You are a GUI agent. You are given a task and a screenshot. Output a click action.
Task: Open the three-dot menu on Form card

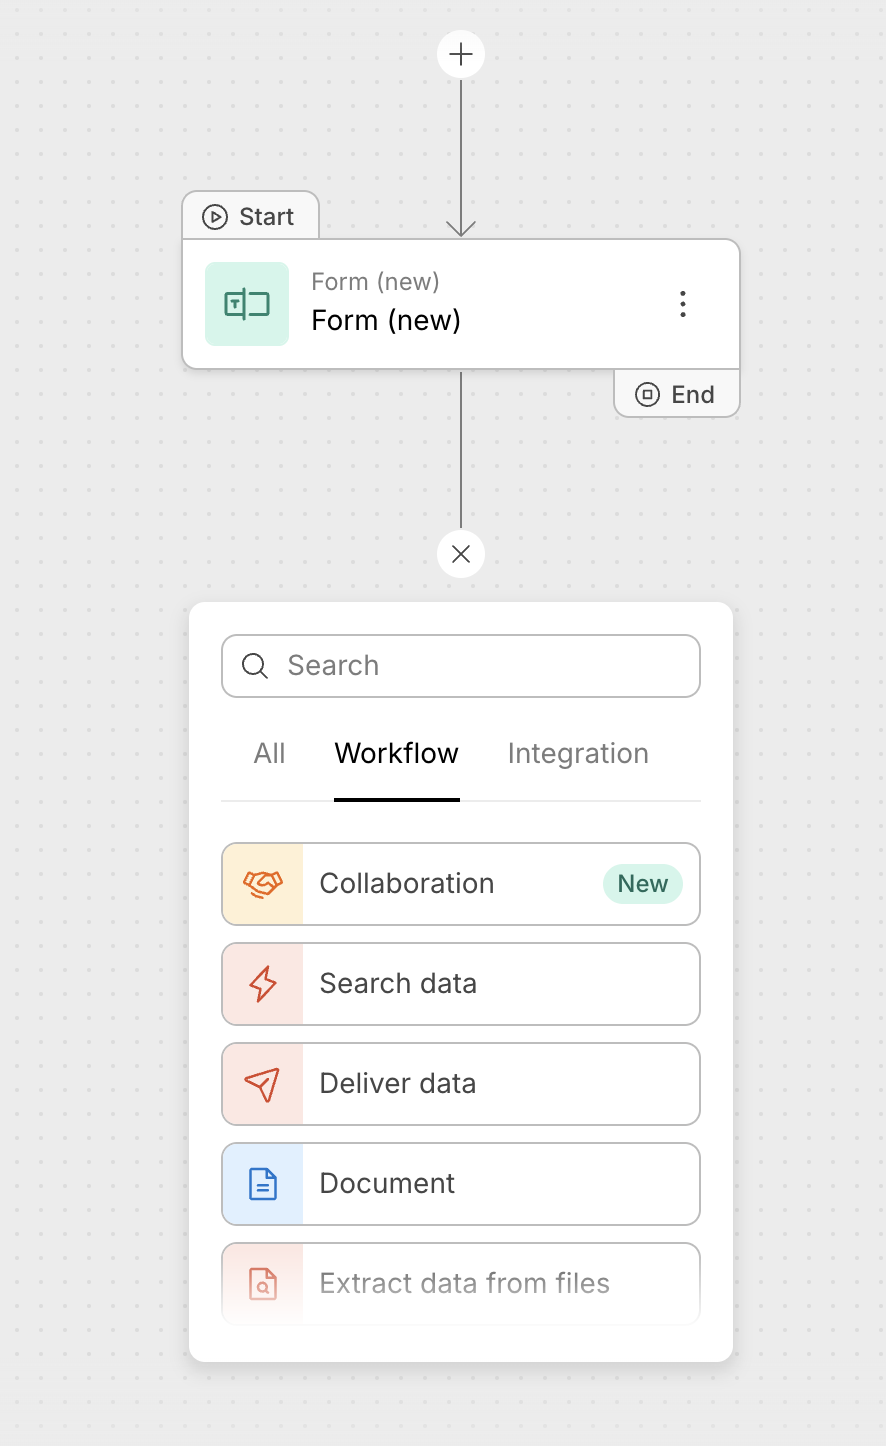coord(683,304)
